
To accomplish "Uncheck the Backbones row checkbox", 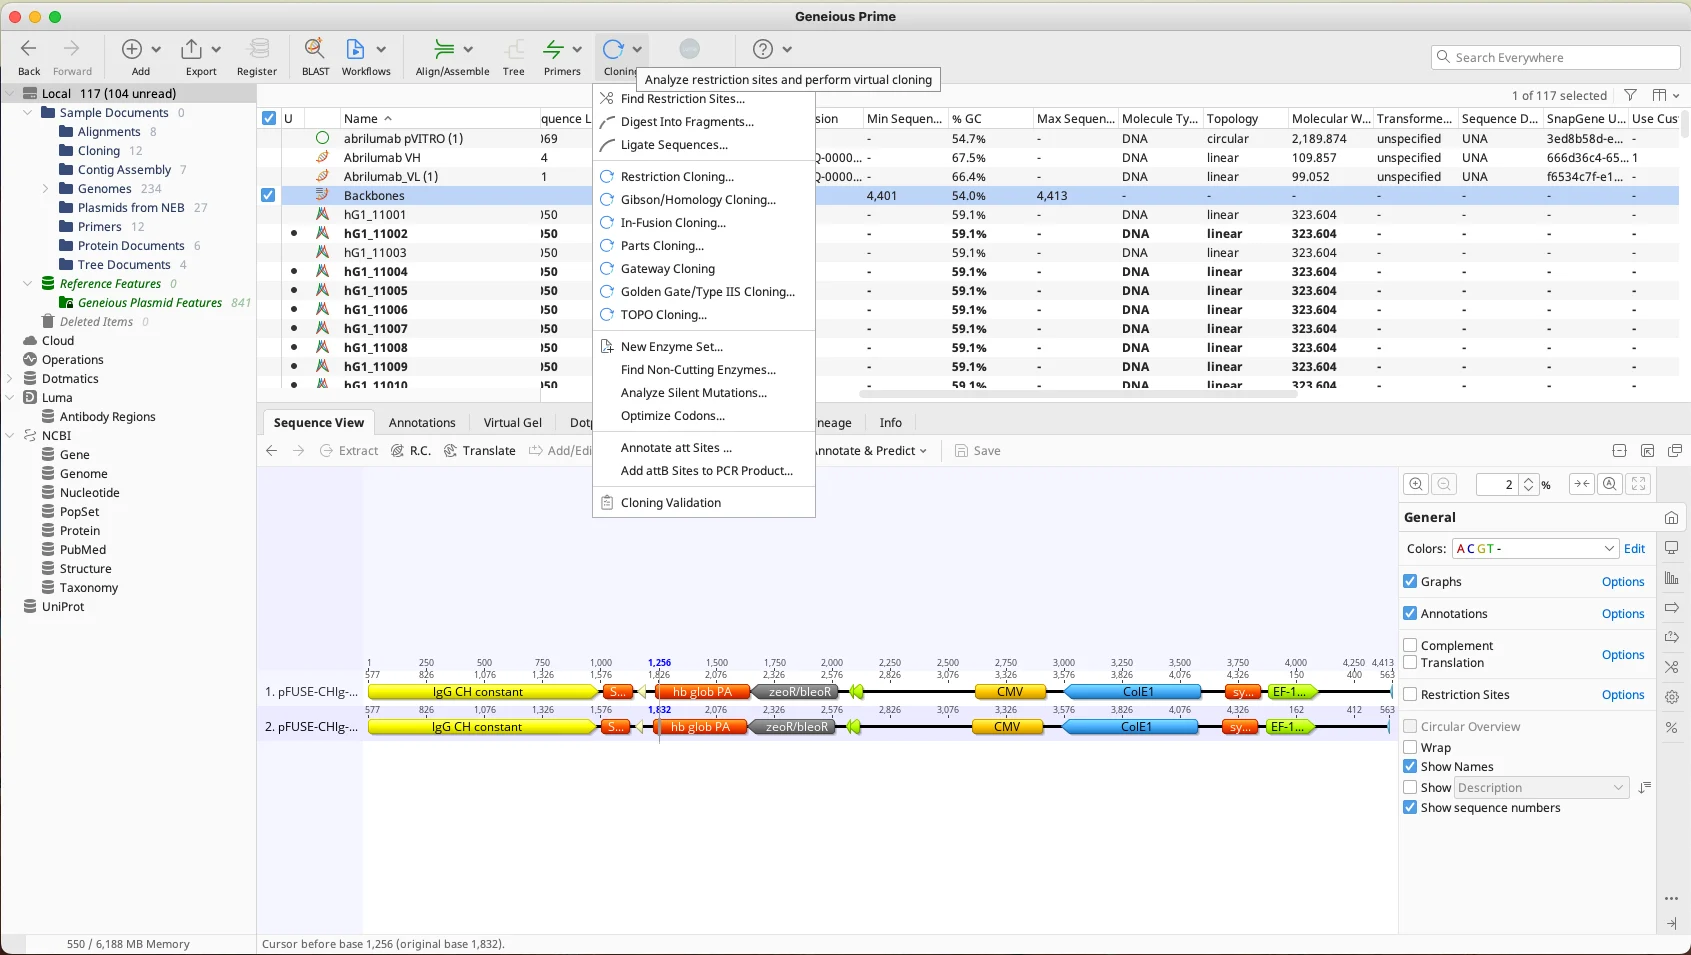I will (268, 195).
